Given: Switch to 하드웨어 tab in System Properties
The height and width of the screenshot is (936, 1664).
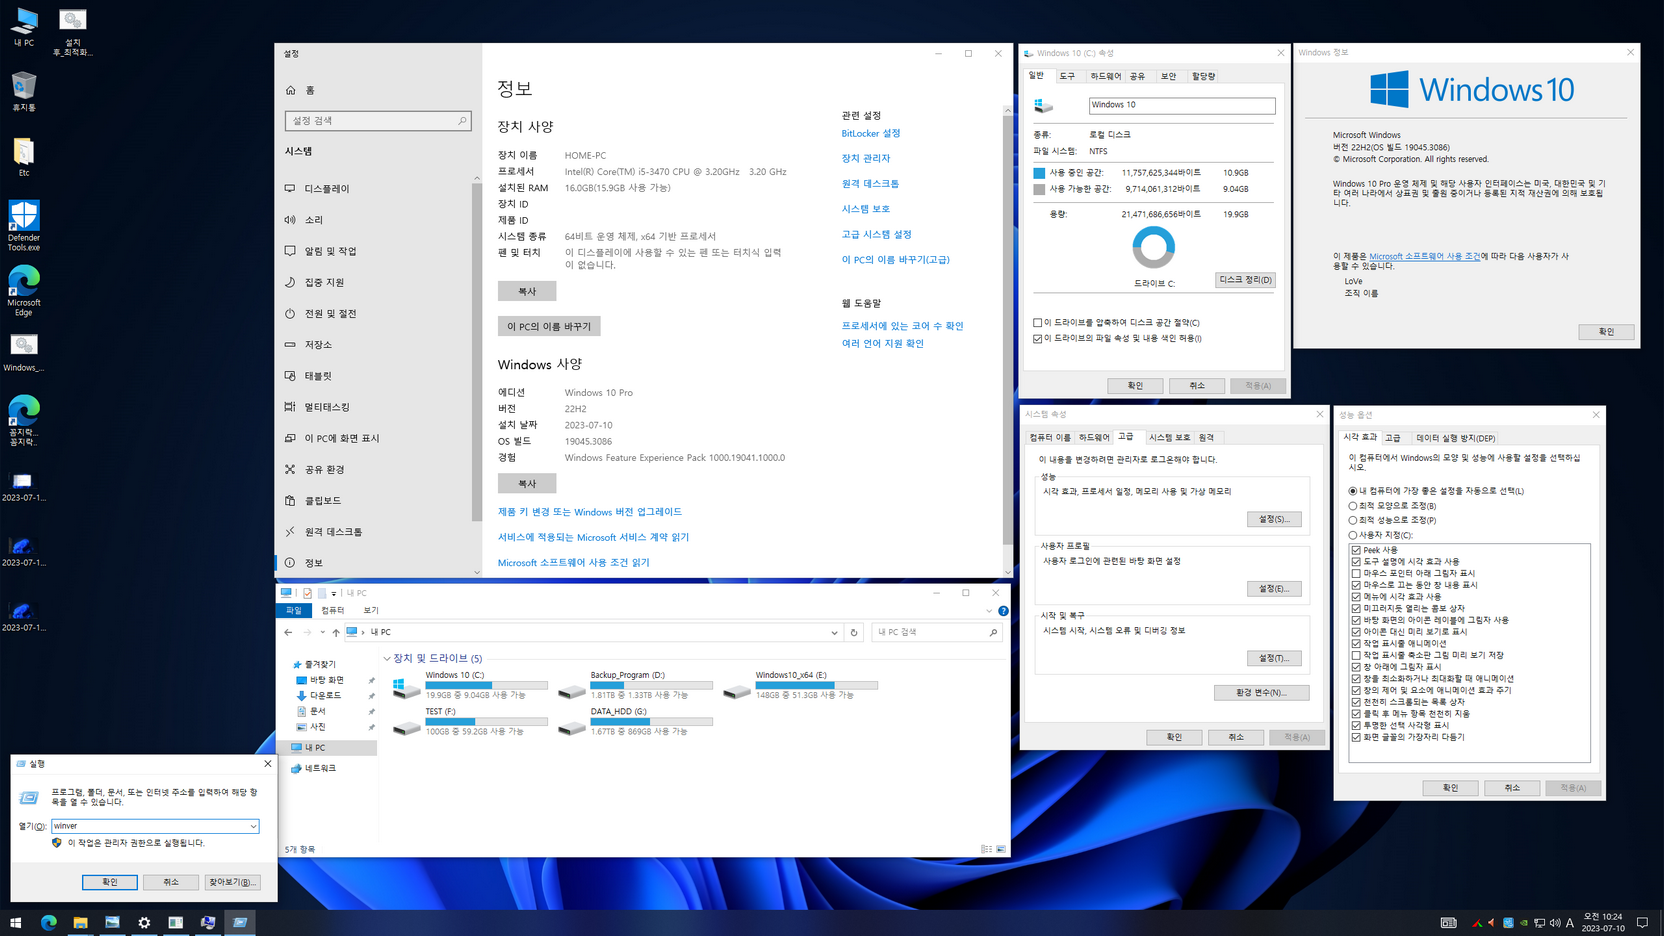Looking at the screenshot, I should point(1094,438).
